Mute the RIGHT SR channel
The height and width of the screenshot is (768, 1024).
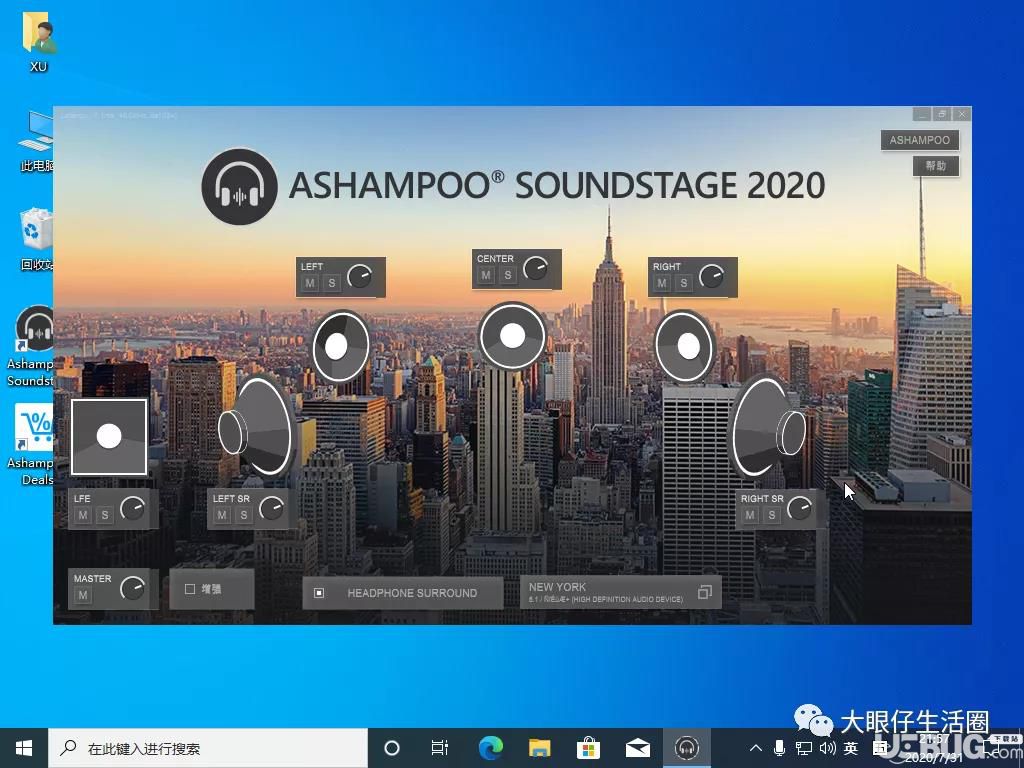[750, 515]
